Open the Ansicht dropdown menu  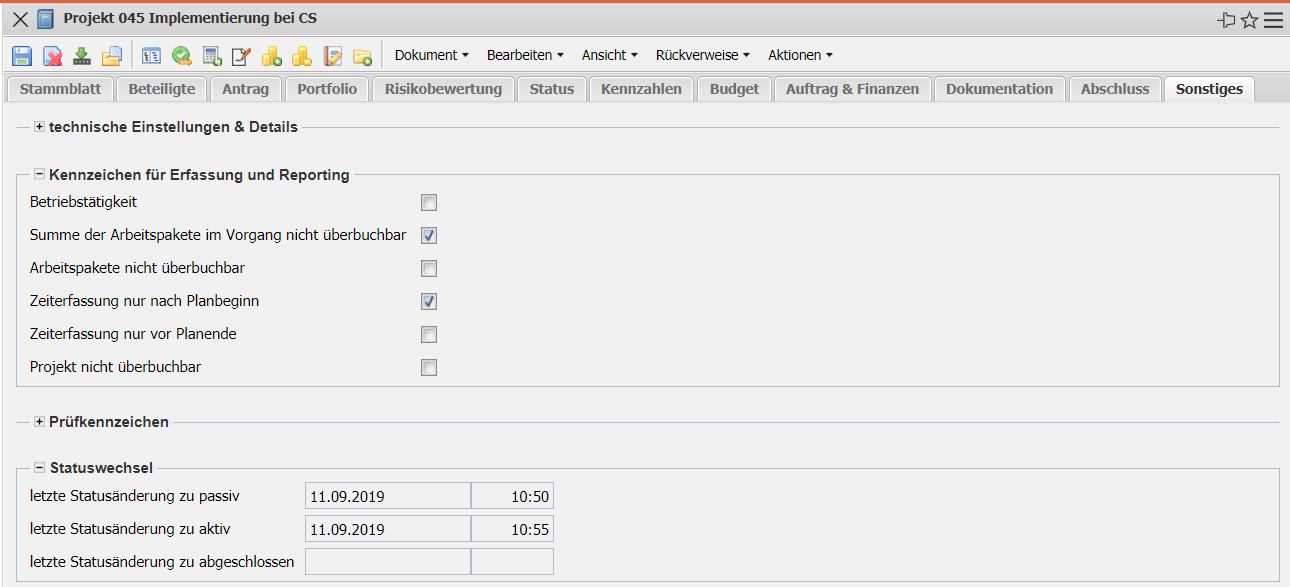[609, 55]
